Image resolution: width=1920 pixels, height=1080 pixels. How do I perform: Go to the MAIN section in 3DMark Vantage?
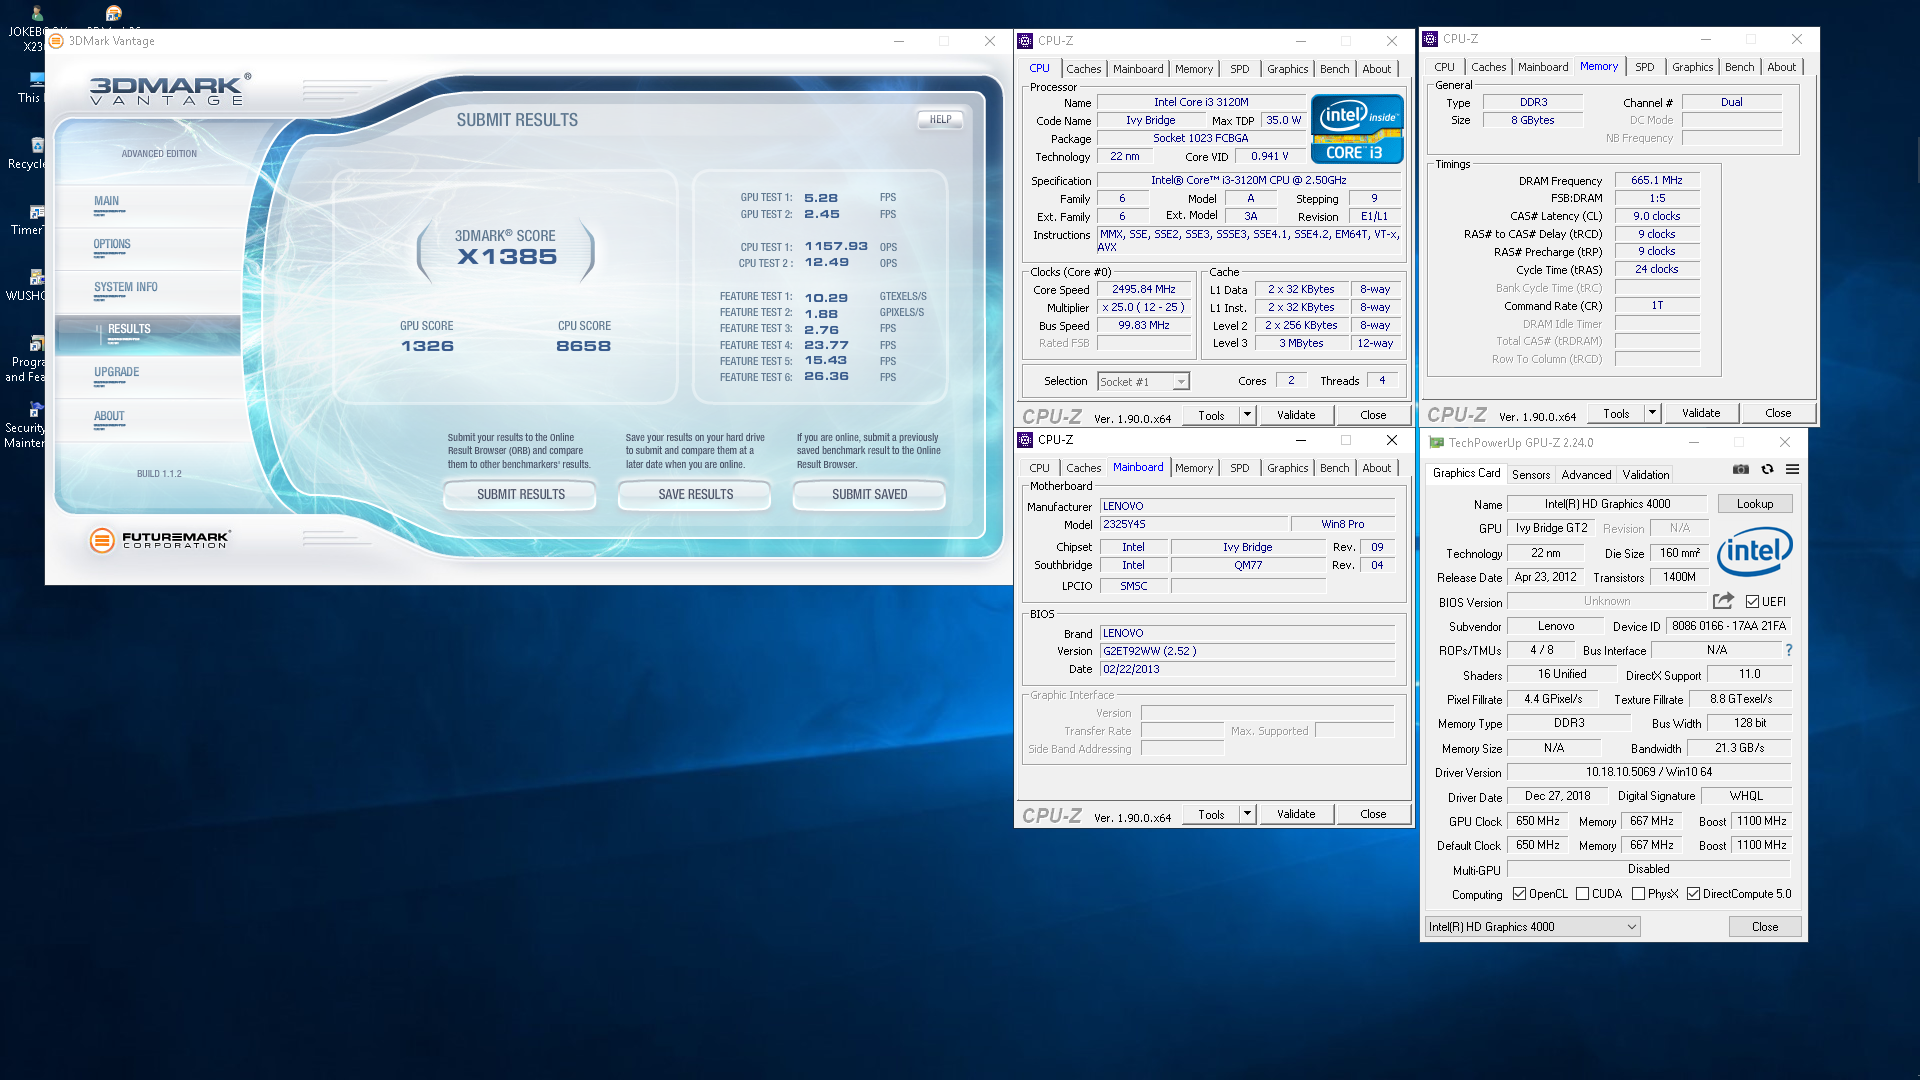[106, 202]
